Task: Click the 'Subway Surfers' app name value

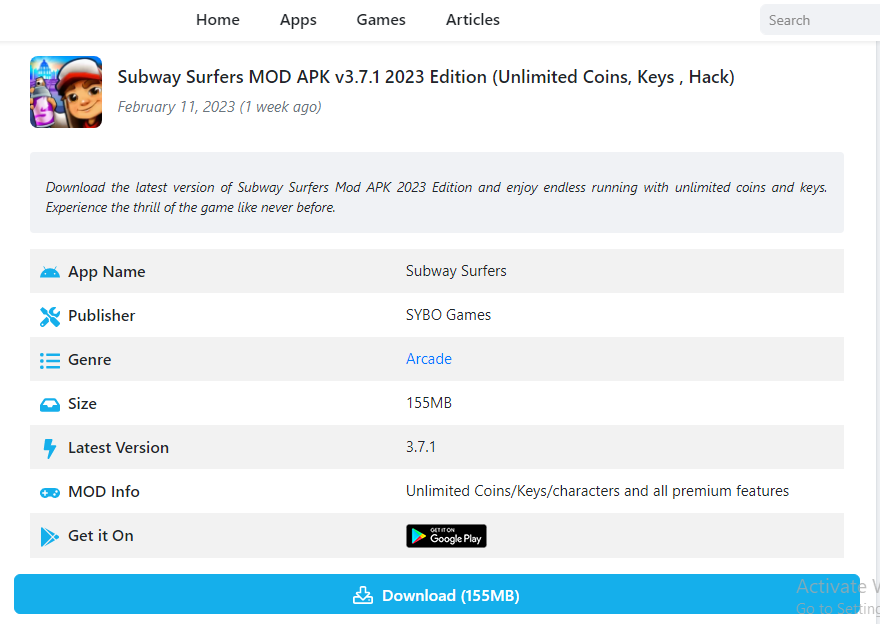Action: pos(456,270)
